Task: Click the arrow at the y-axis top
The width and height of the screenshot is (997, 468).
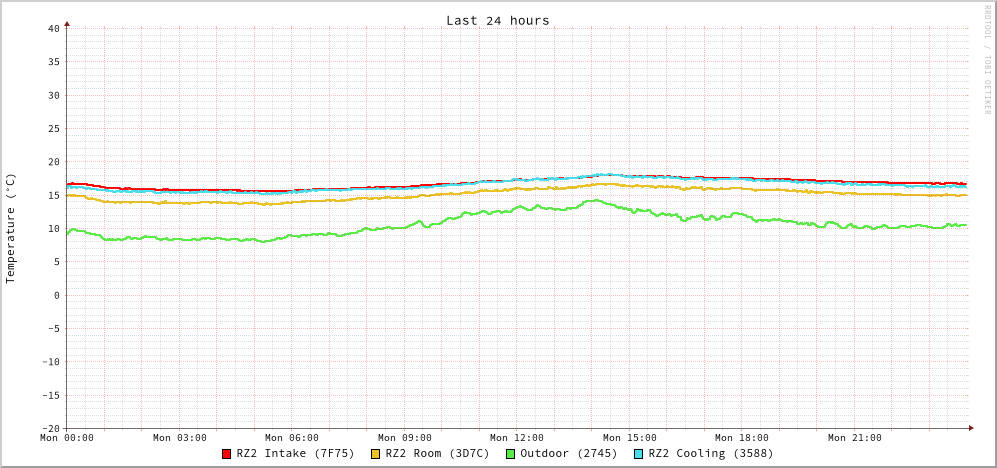Action: 67,22
